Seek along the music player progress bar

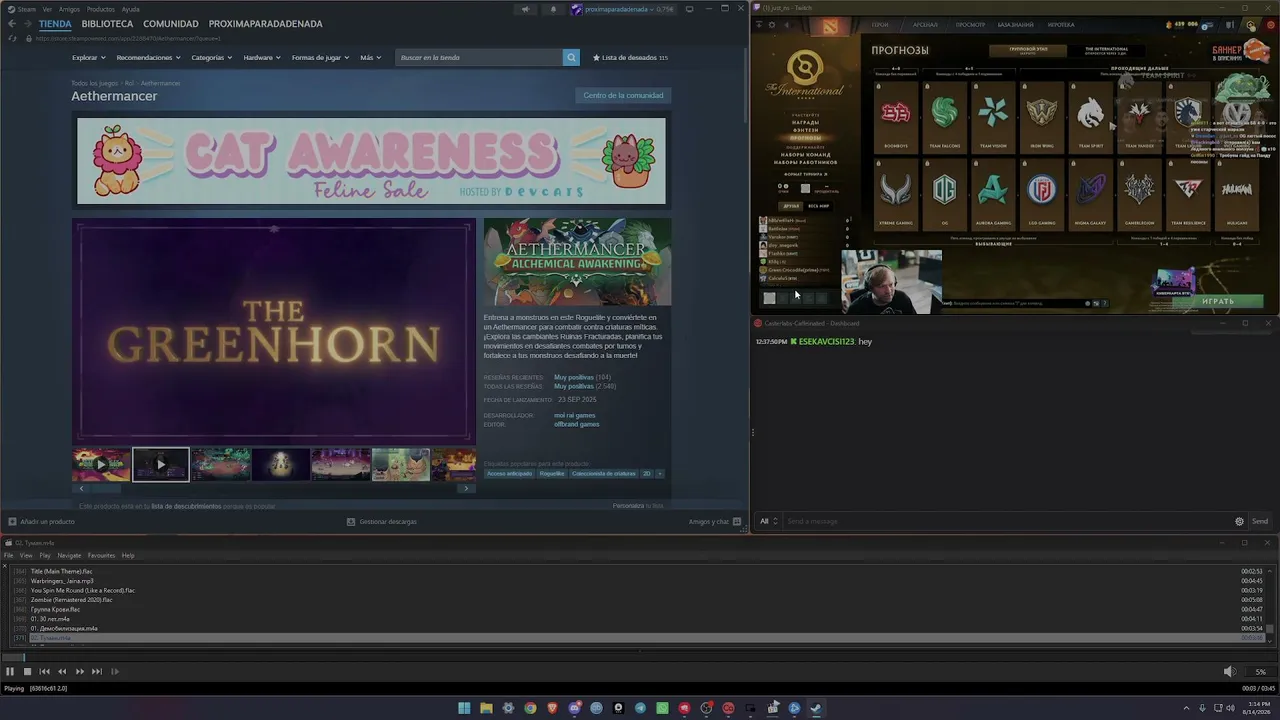tap(640, 657)
